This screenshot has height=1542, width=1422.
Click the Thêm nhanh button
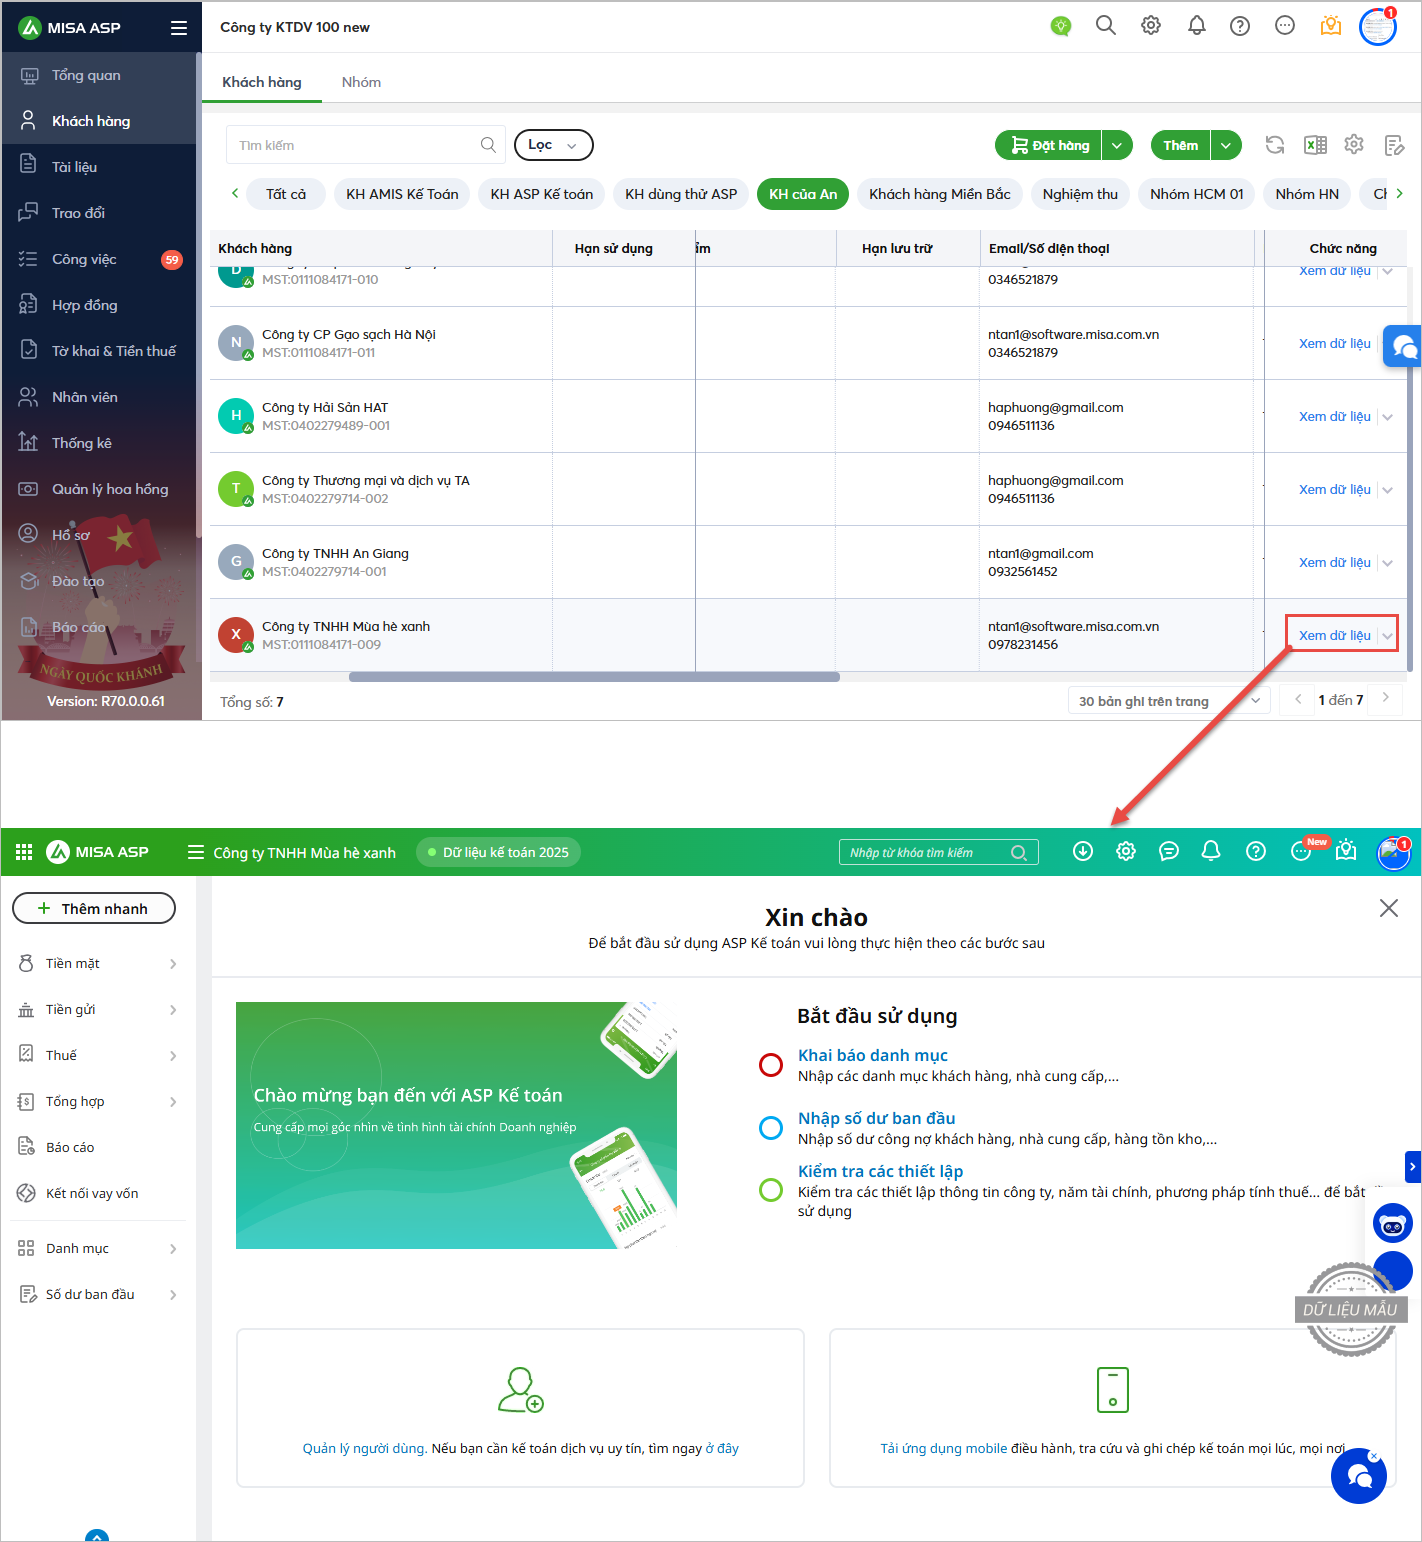coord(94,908)
